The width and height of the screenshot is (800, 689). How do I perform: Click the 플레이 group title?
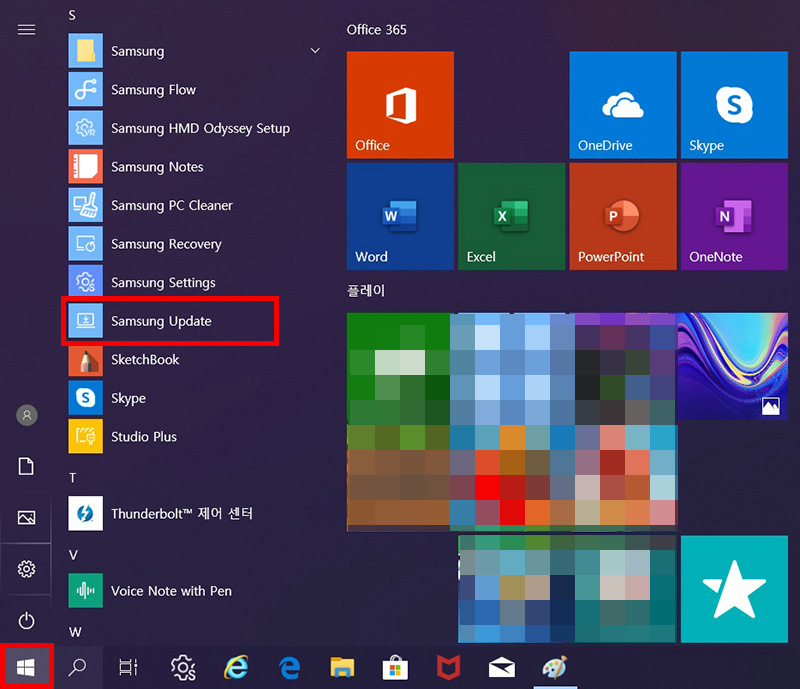tap(366, 291)
